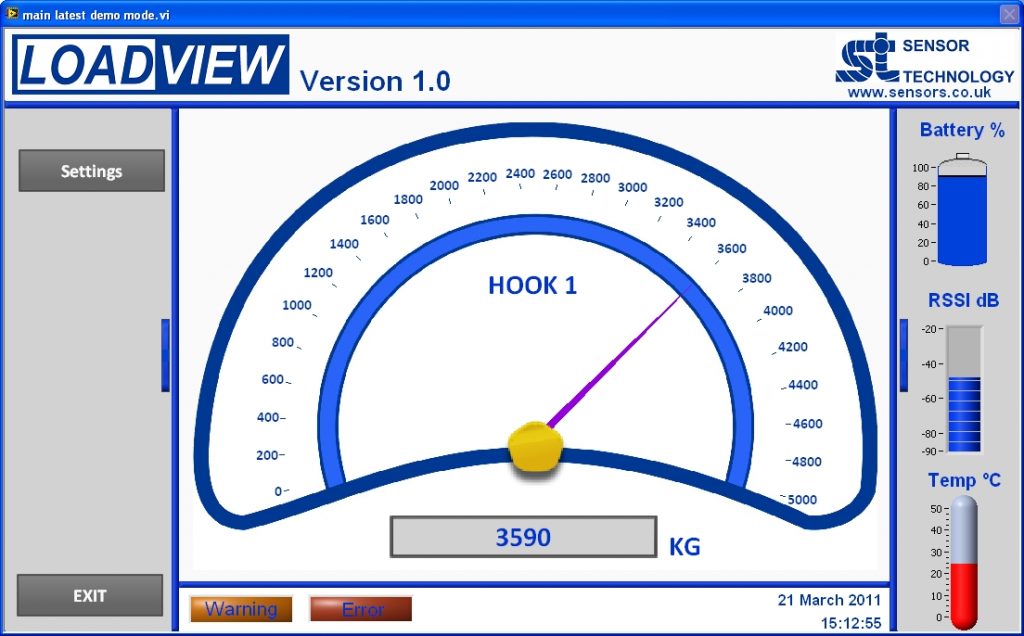Toggle the Error indicator
Image resolution: width=1024 pixels, height=636 pixels.
[x=361, y=608]
